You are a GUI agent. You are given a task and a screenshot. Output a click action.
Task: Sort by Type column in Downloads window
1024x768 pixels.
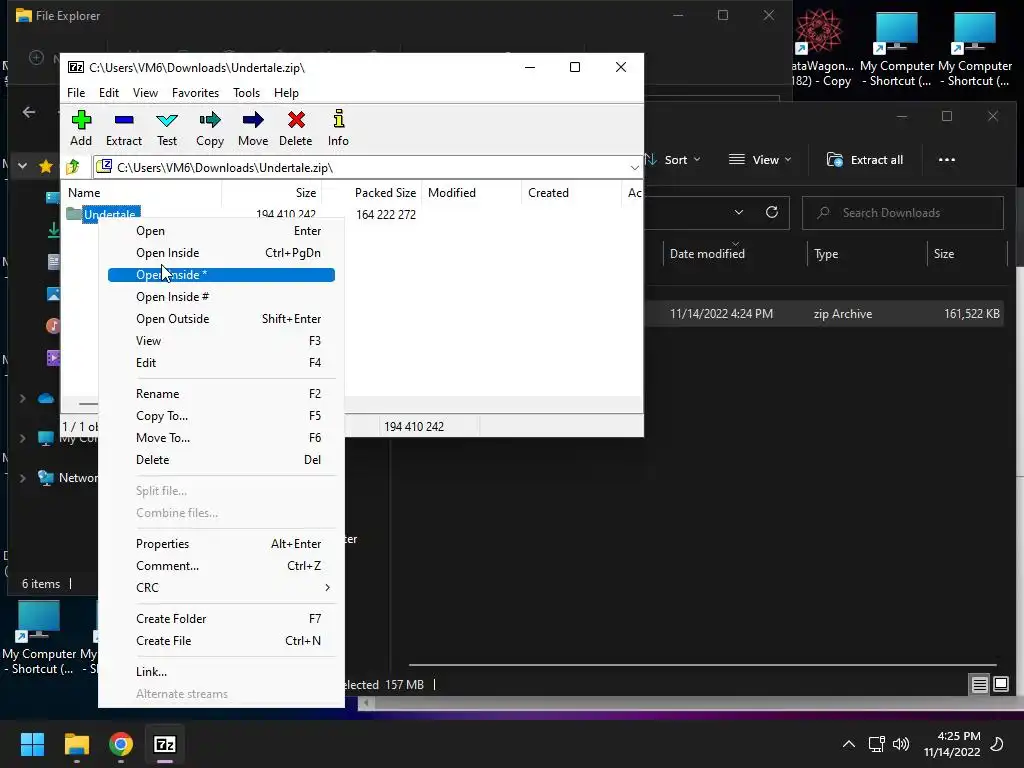coord(867,253)
